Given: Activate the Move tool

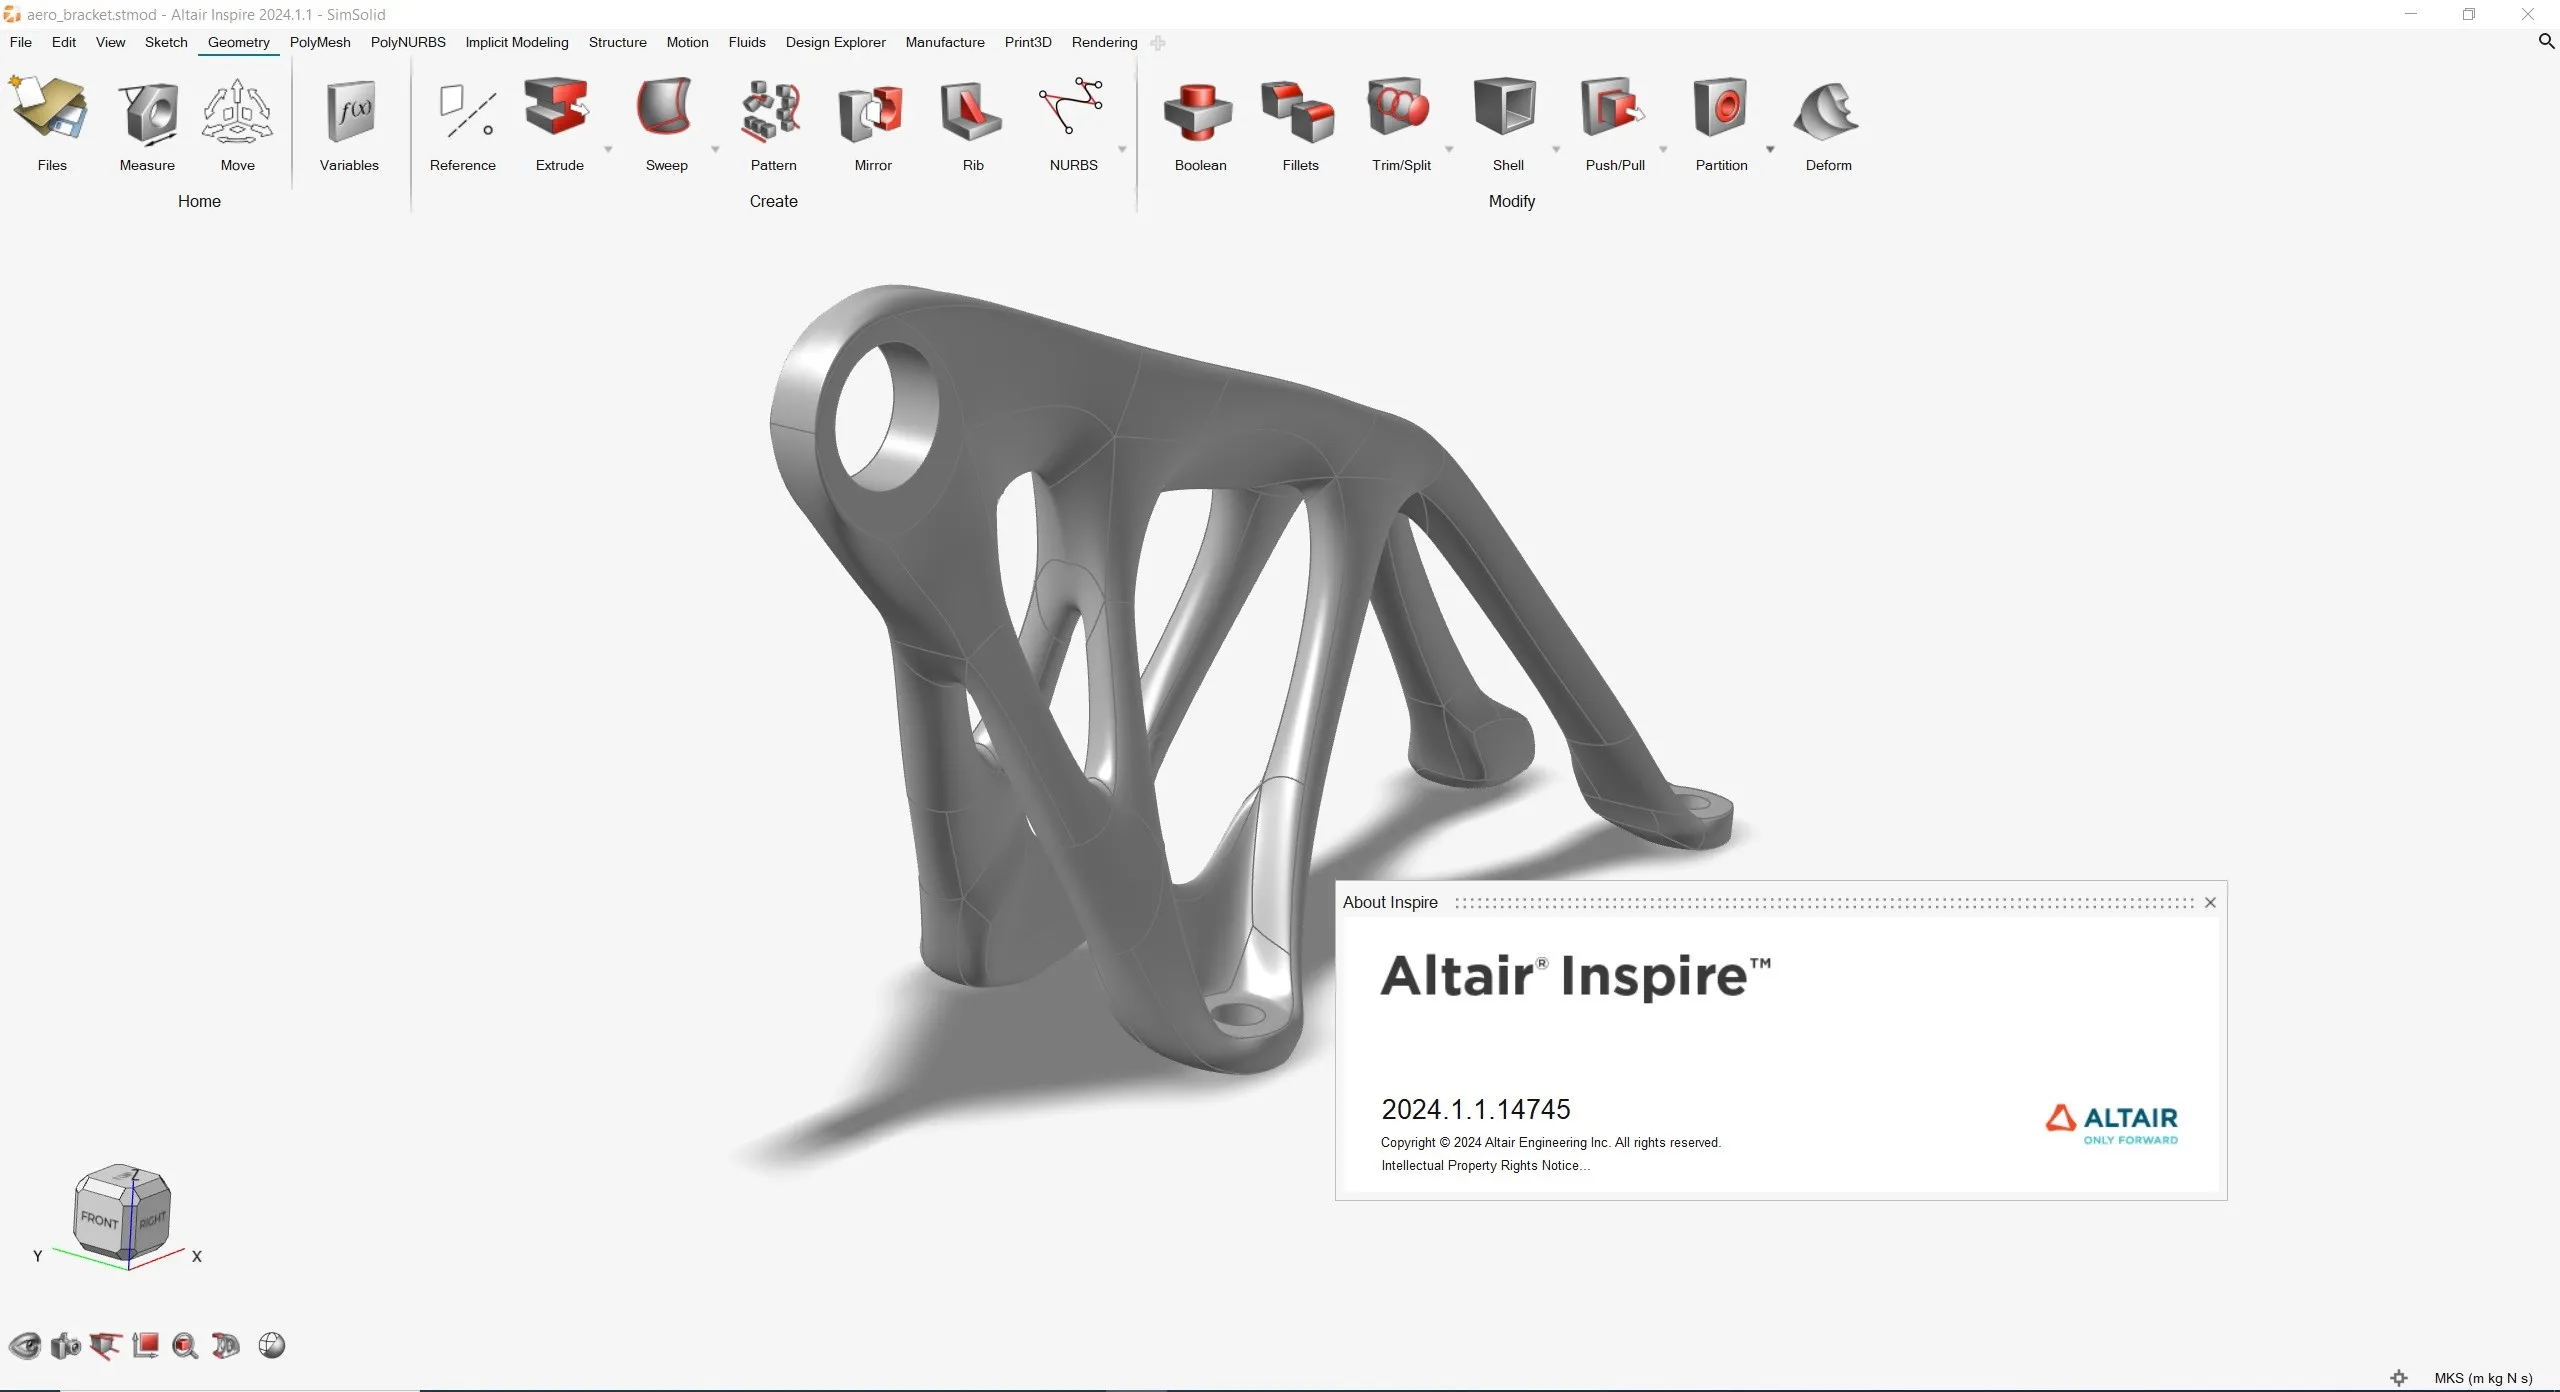Looking at the screenshot, I should [237, 110].
